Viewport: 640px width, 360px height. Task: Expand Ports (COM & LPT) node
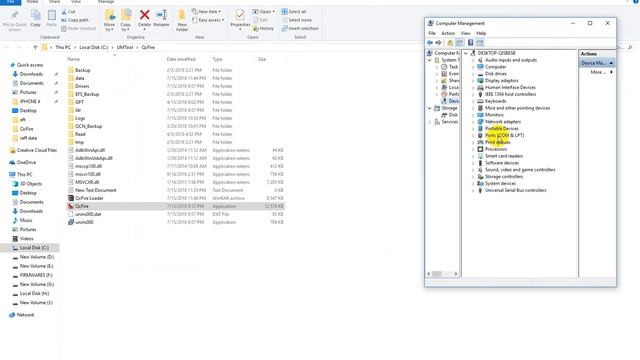click(473, 136)
